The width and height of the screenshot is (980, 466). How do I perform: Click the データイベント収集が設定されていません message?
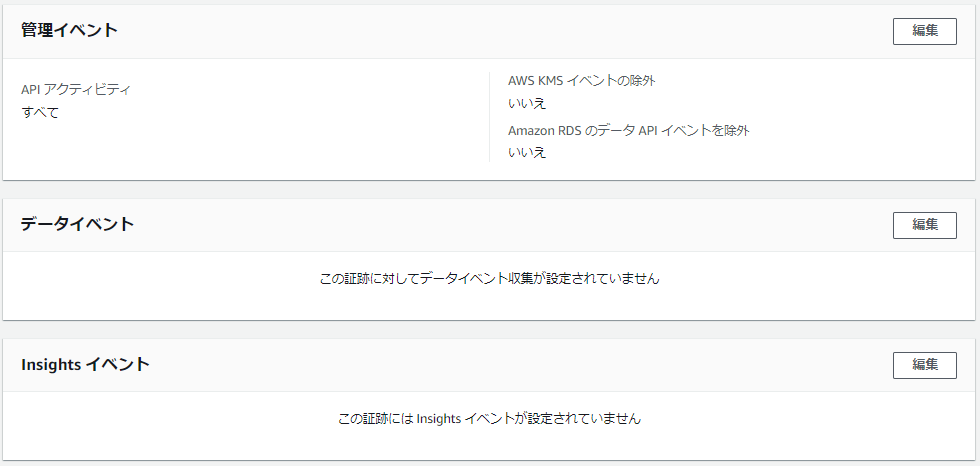489,279
